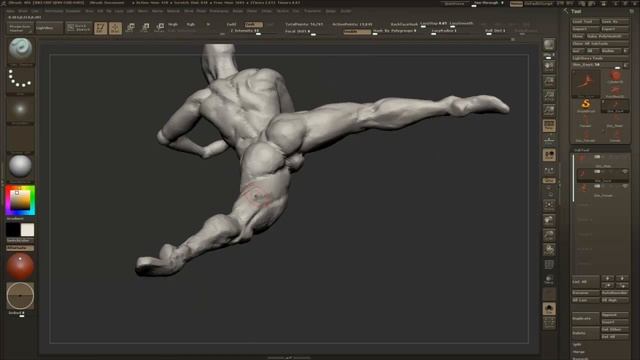
Task: Select the Move transform tool in top shelf
Action: point(130,28)
